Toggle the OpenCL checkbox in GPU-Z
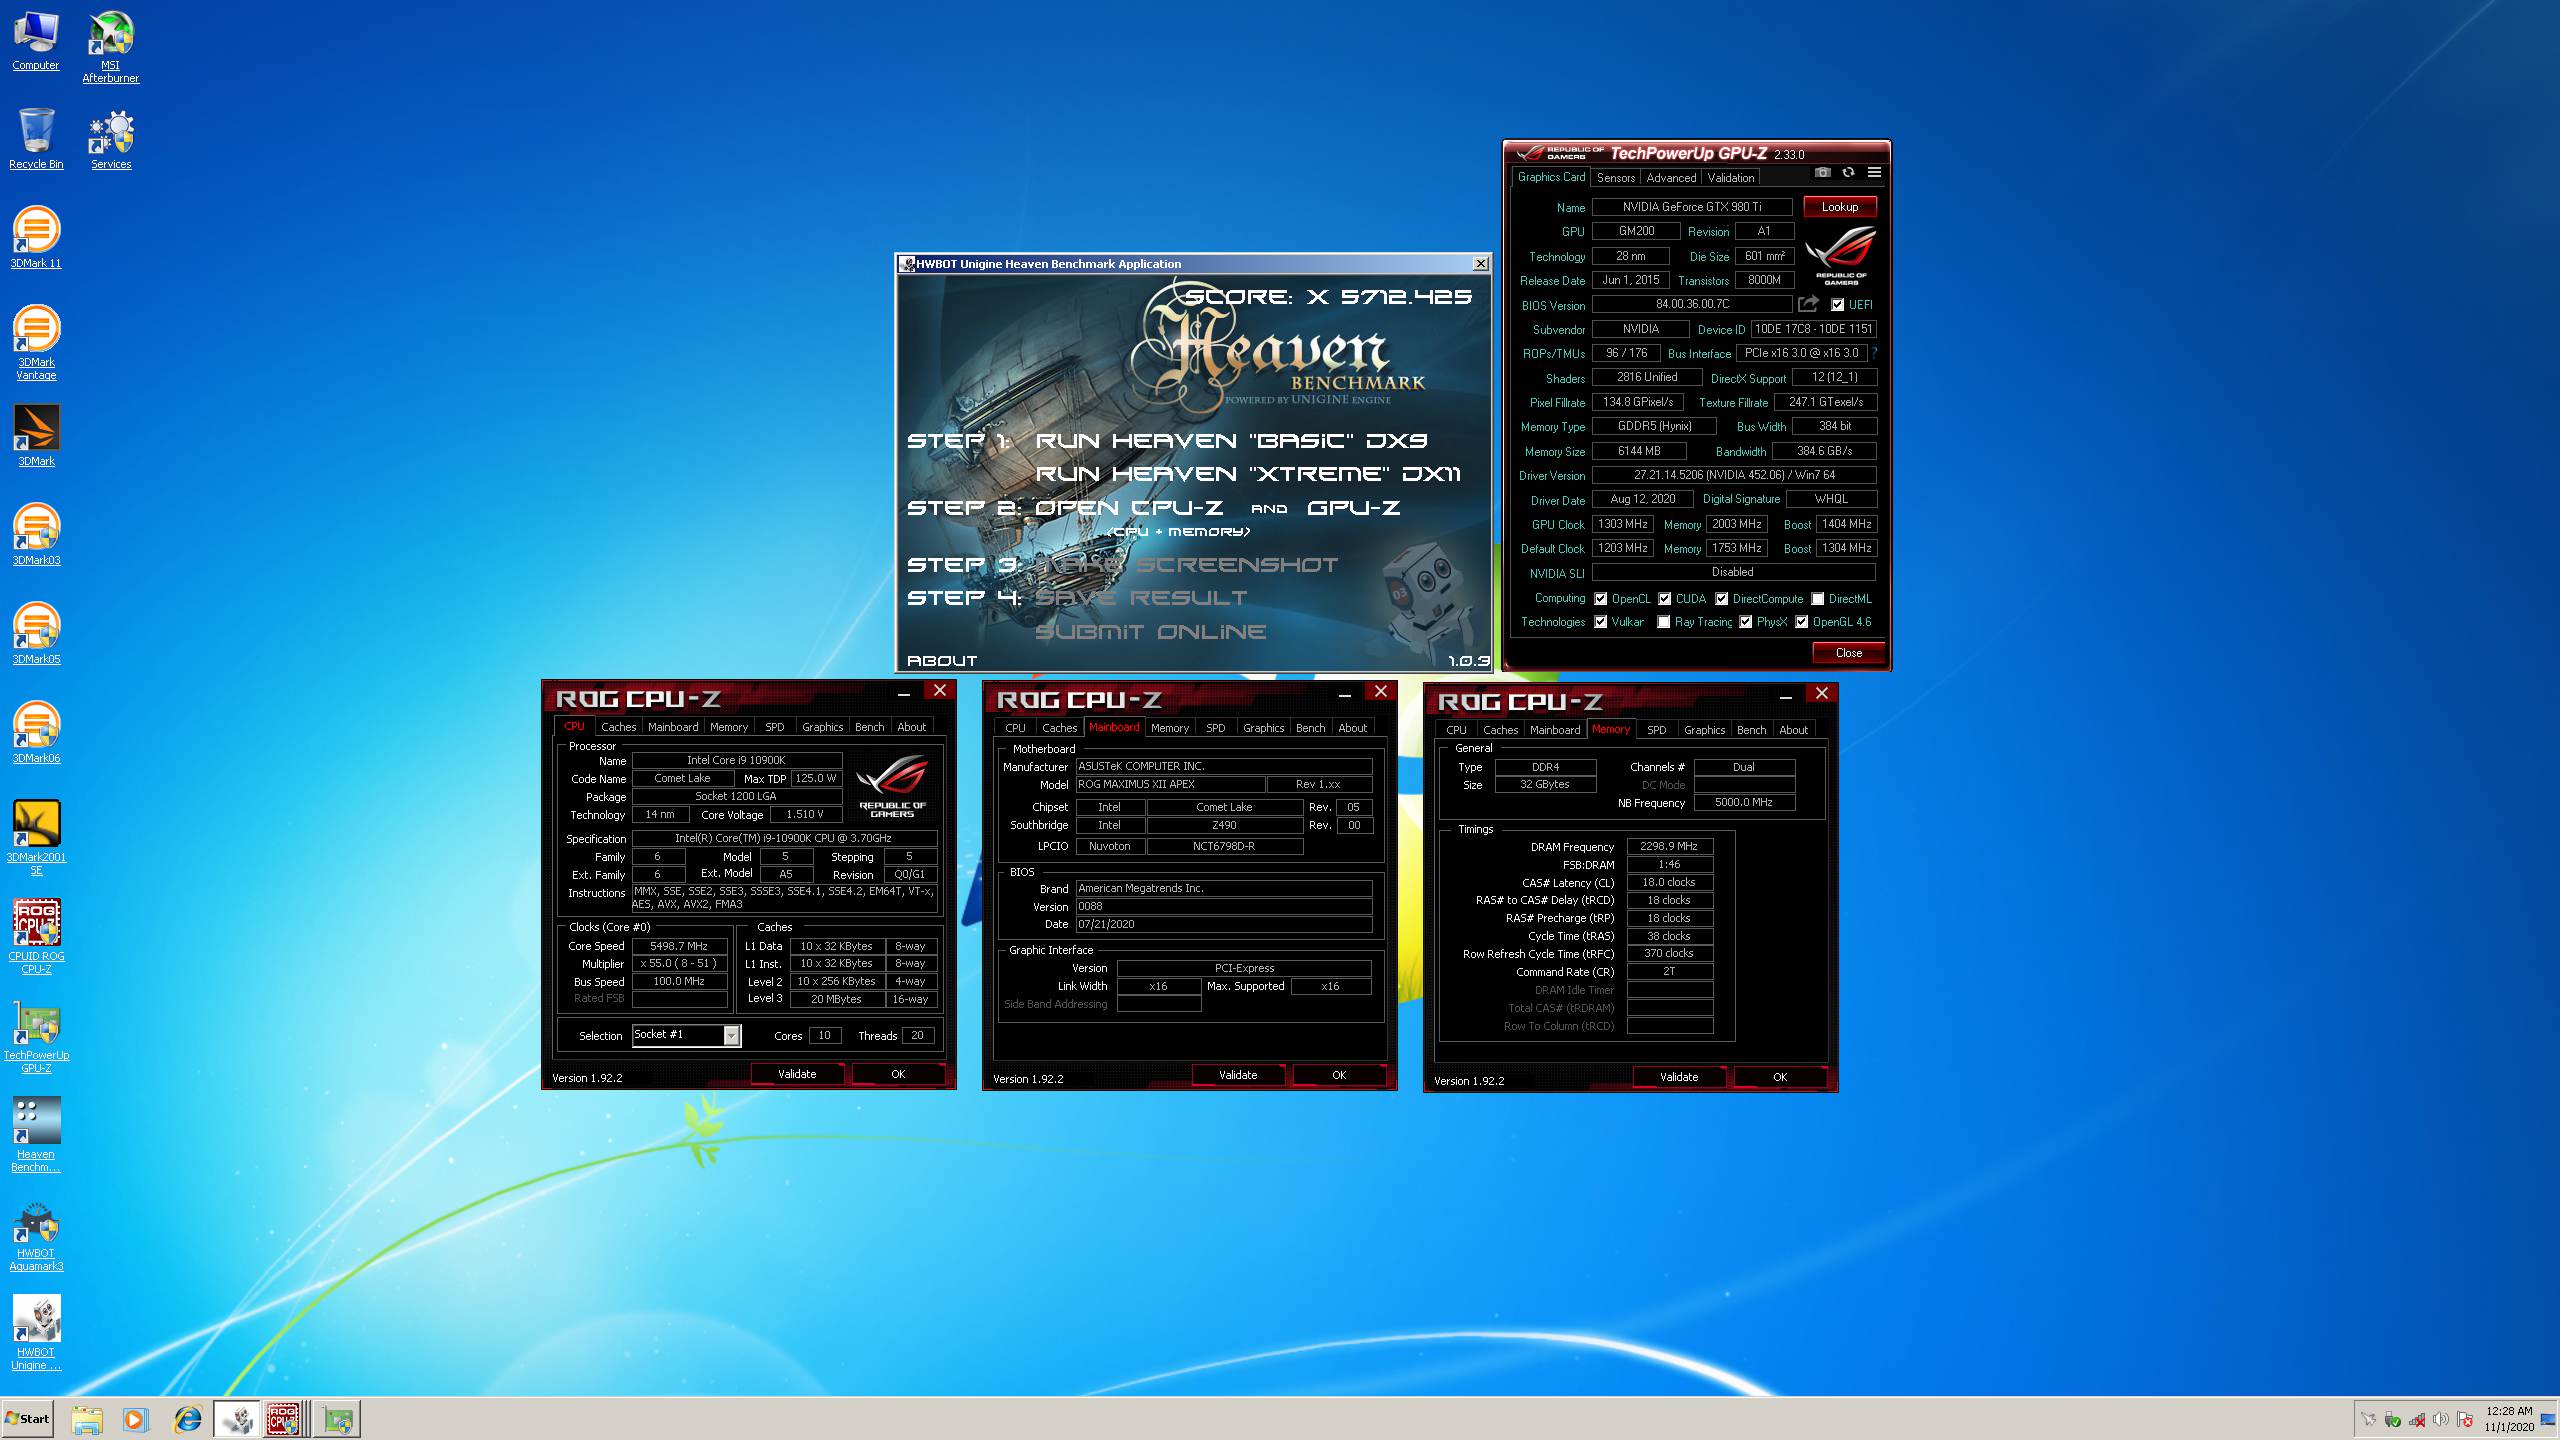Viewport: 2560px width, 1440px height. [1601, 599]
